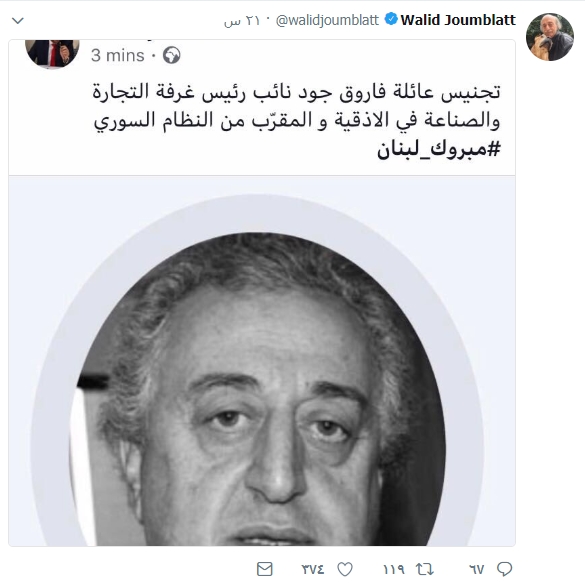Click the reply count ٦٧

477,570
